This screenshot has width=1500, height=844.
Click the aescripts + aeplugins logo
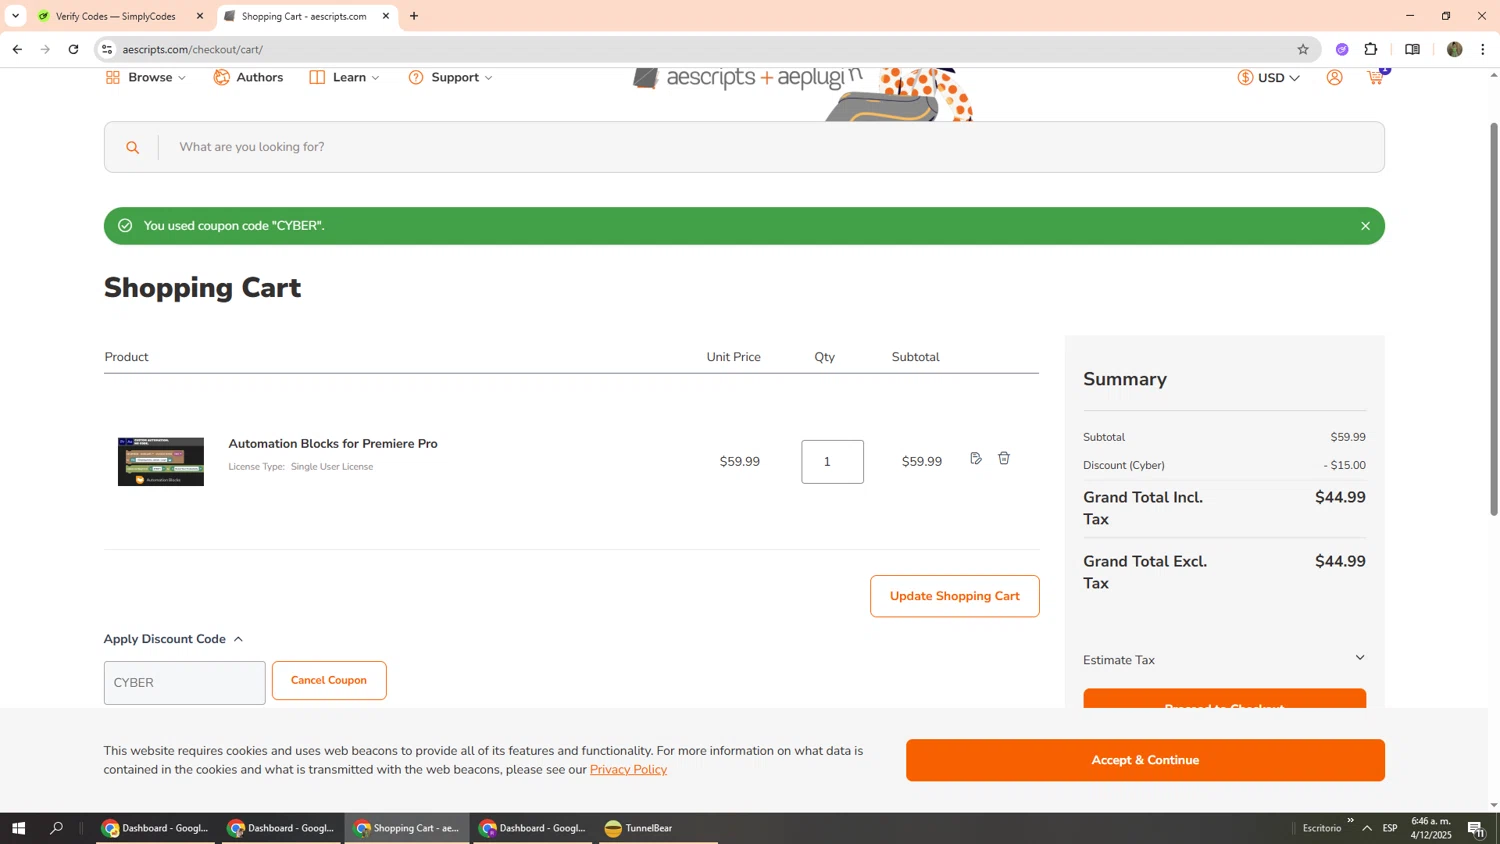tap(747, 79)
